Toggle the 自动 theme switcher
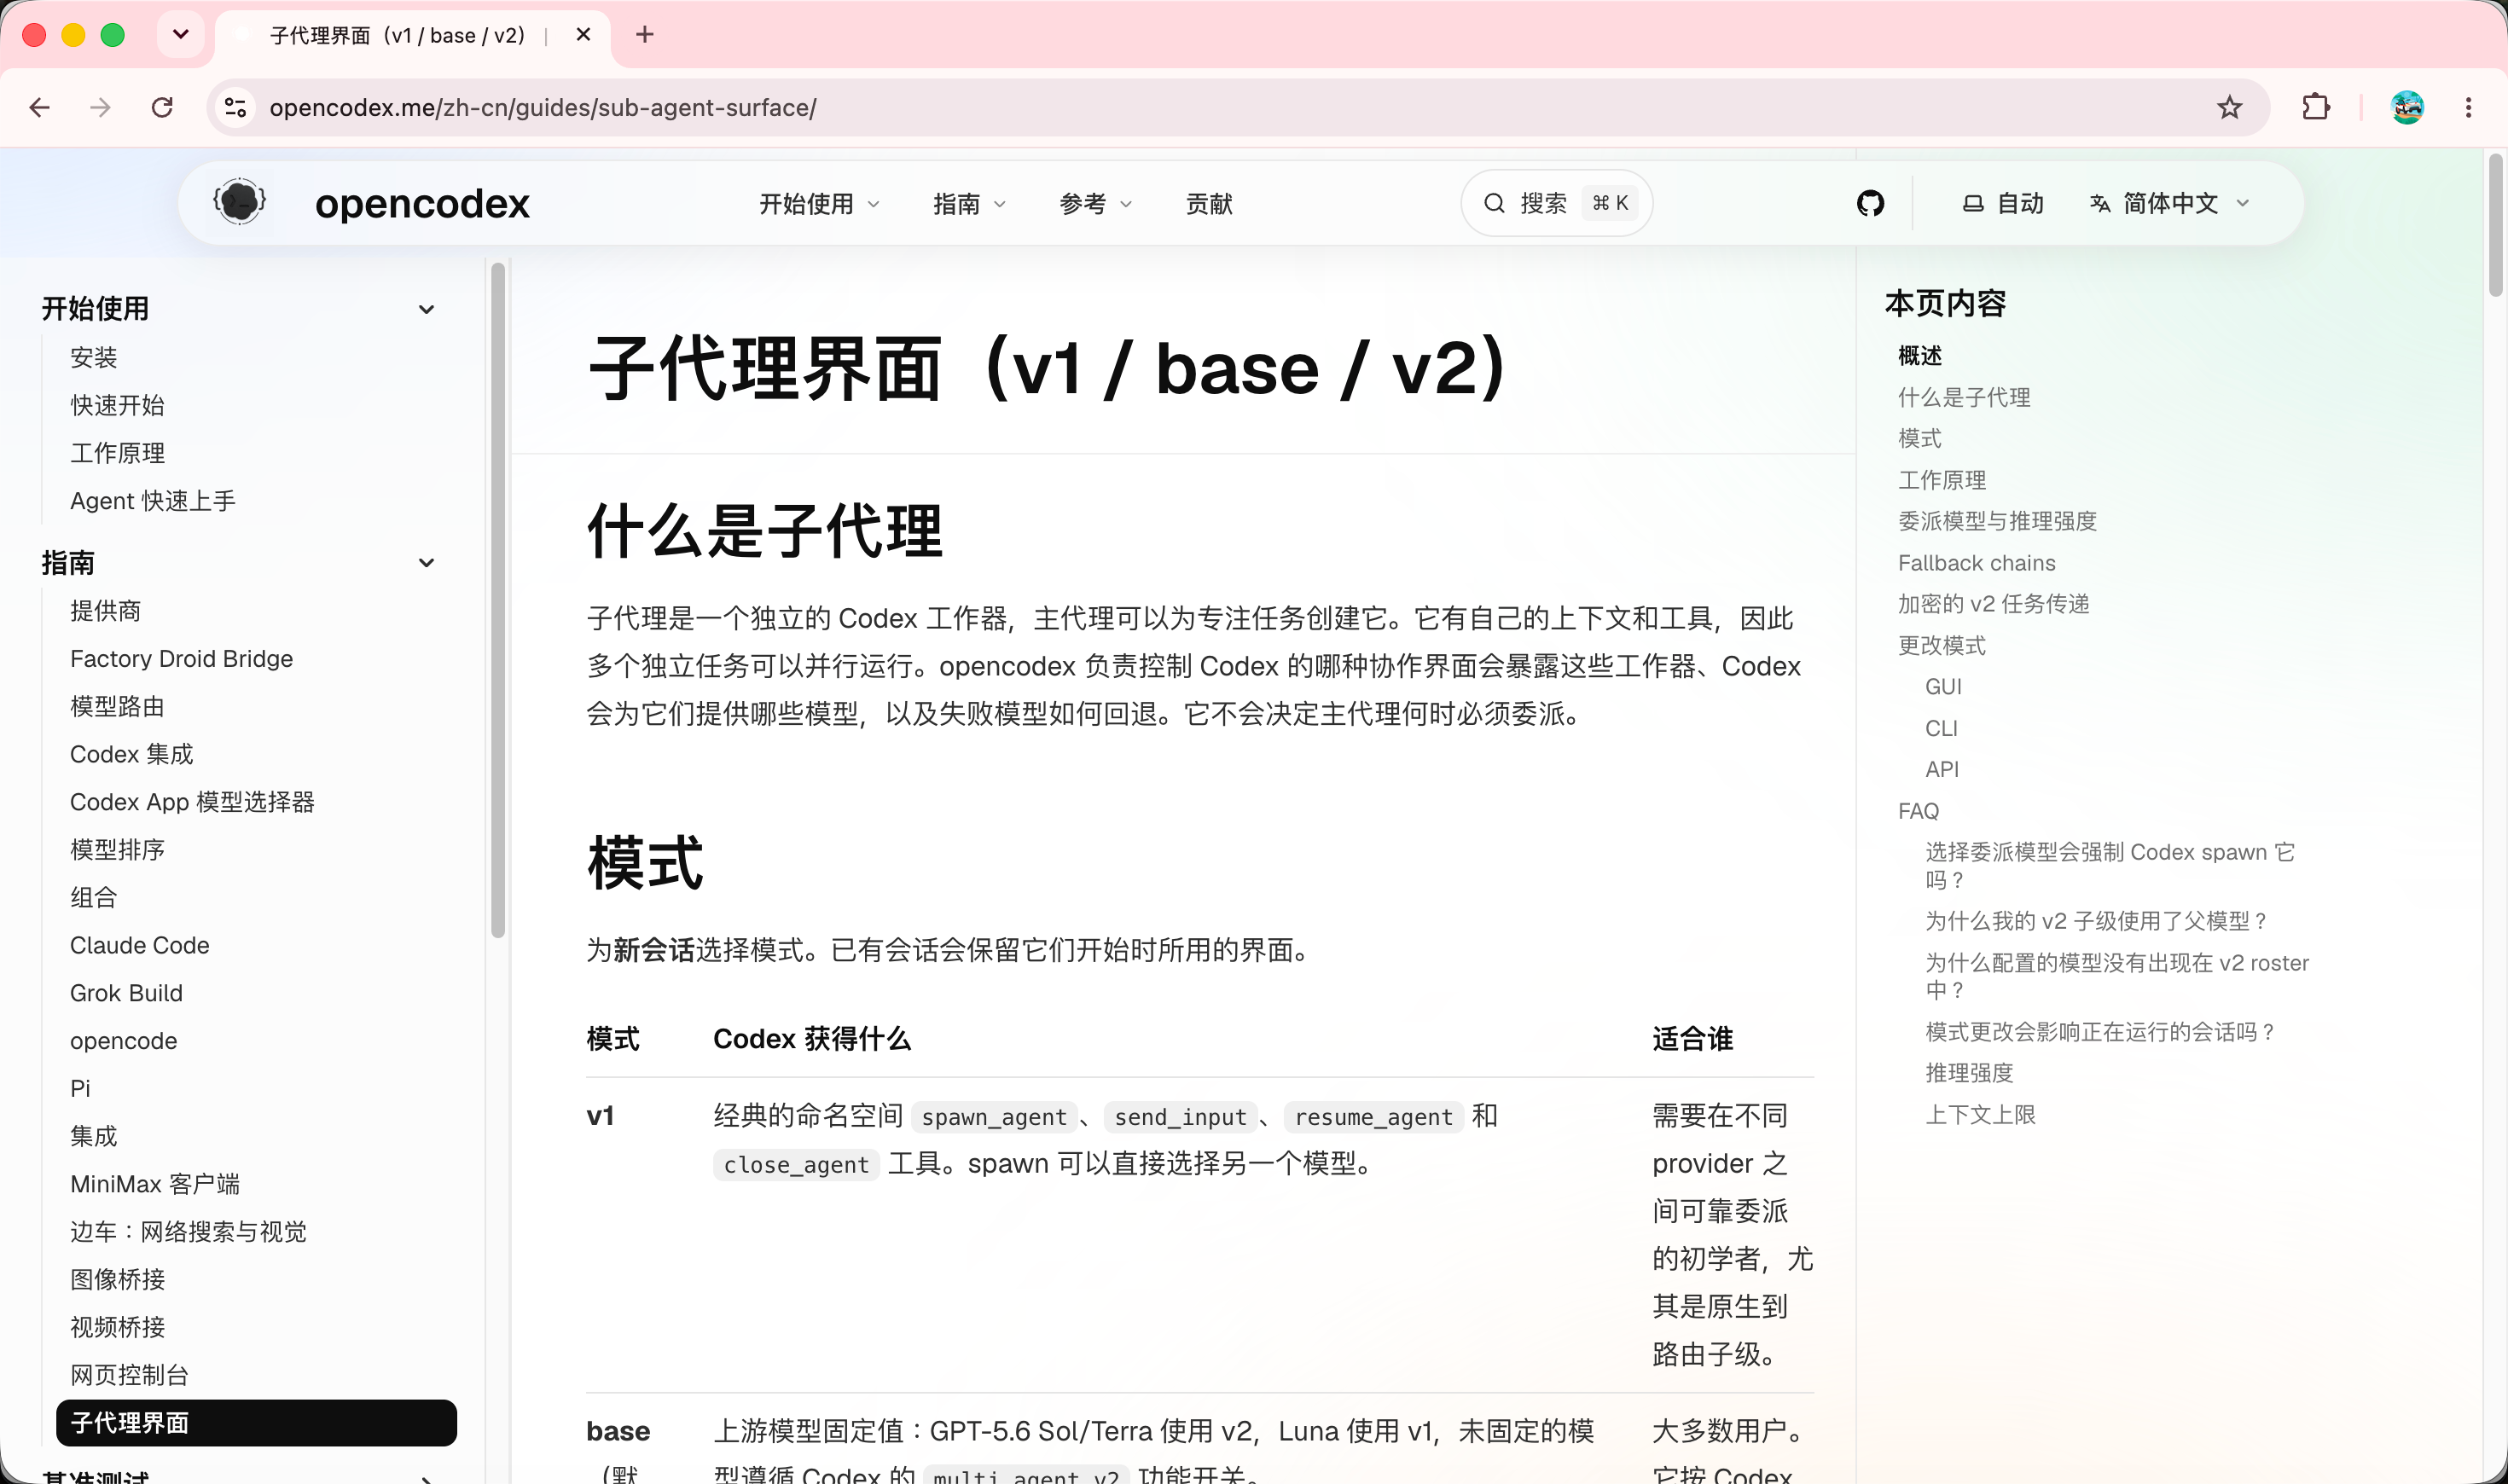Image resolution: width=2508 pixels, height=1484 pixels. [x=2003, y=204]
